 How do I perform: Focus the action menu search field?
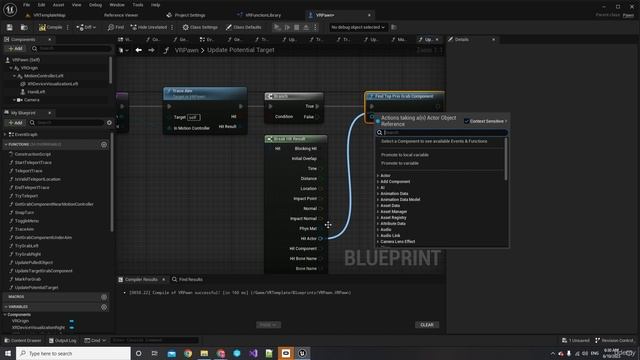click(x=442, y=133)
